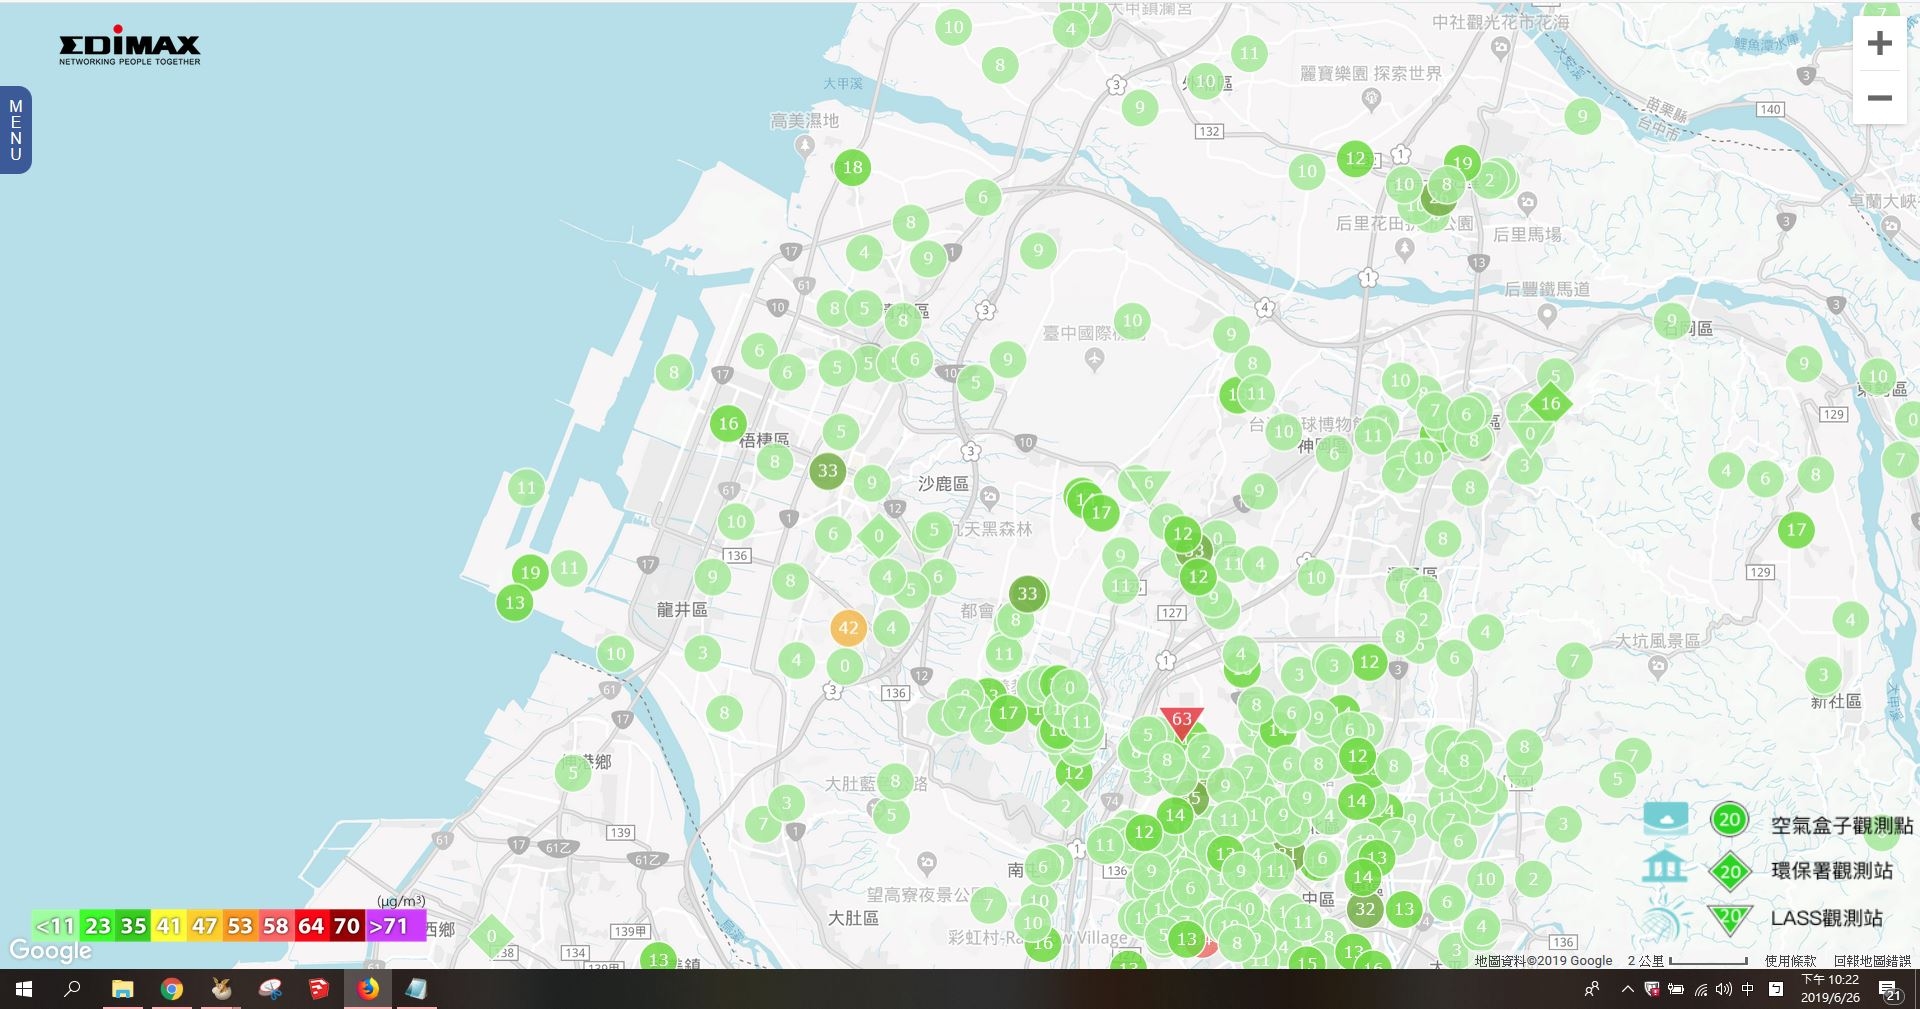1920x1009 pixels.
Task: Zoom out of the map
Action: coord(1879,98)
